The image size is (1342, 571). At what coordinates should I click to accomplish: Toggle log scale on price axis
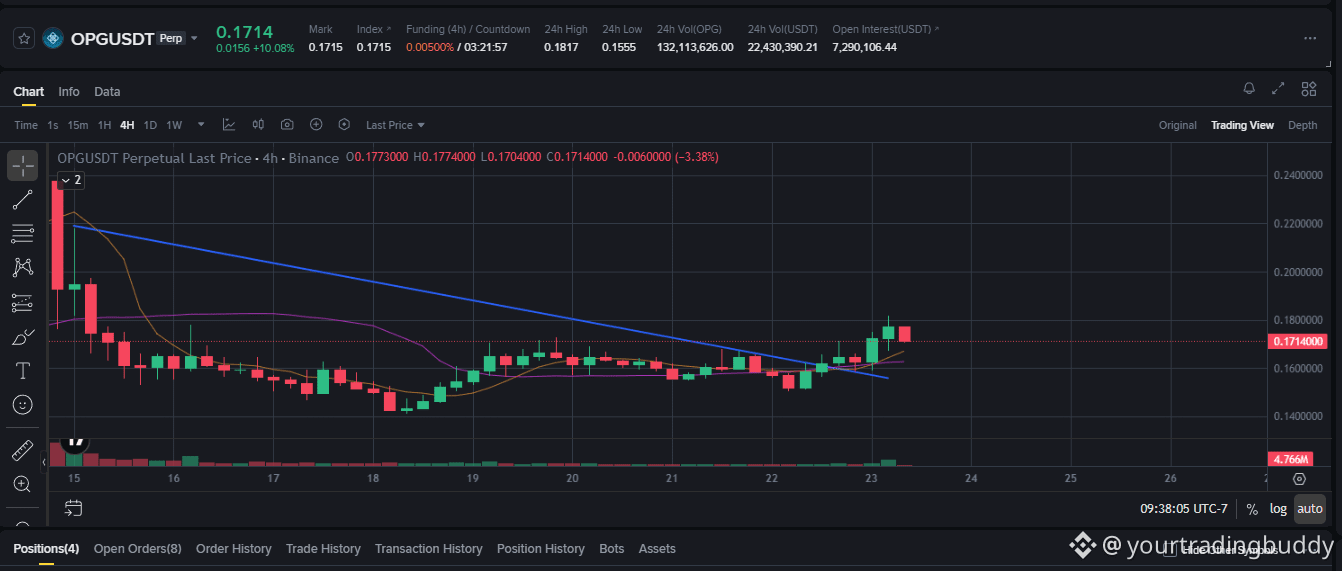1278,509
